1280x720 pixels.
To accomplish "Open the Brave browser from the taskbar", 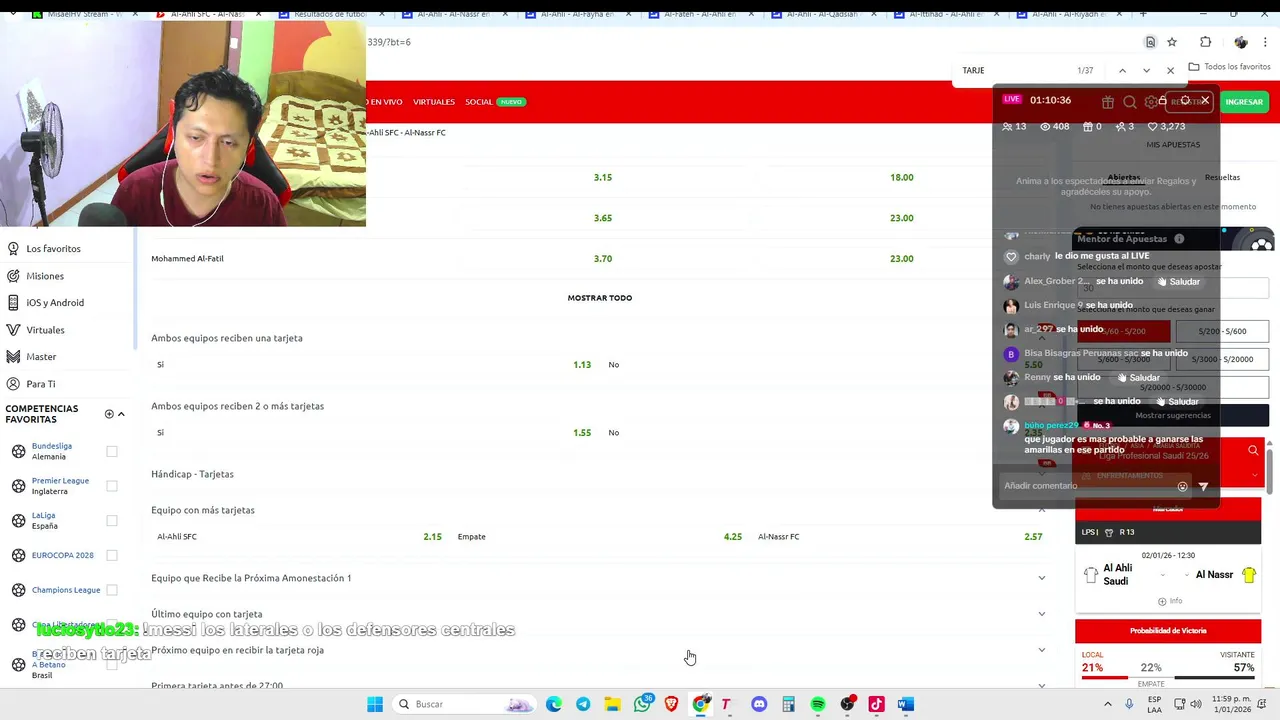I will [x=671, y=704].
